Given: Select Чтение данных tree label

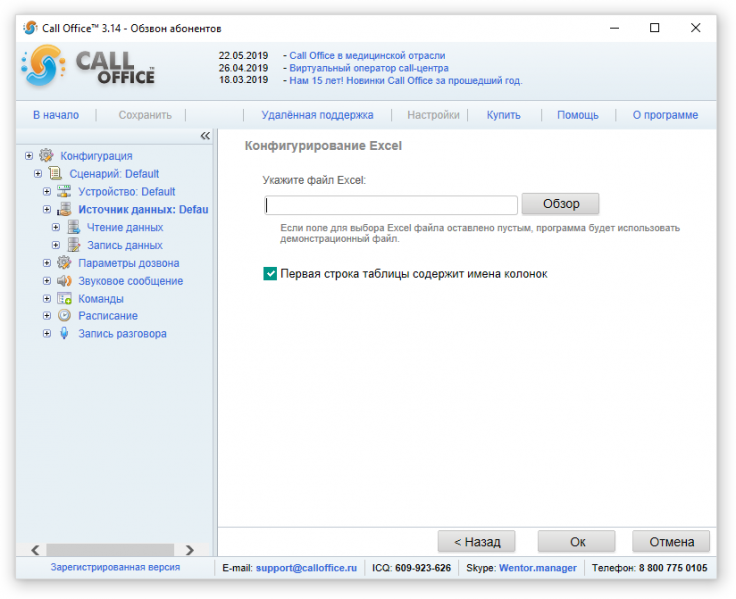Looking at the screenshot, I should tap(125, 227).
